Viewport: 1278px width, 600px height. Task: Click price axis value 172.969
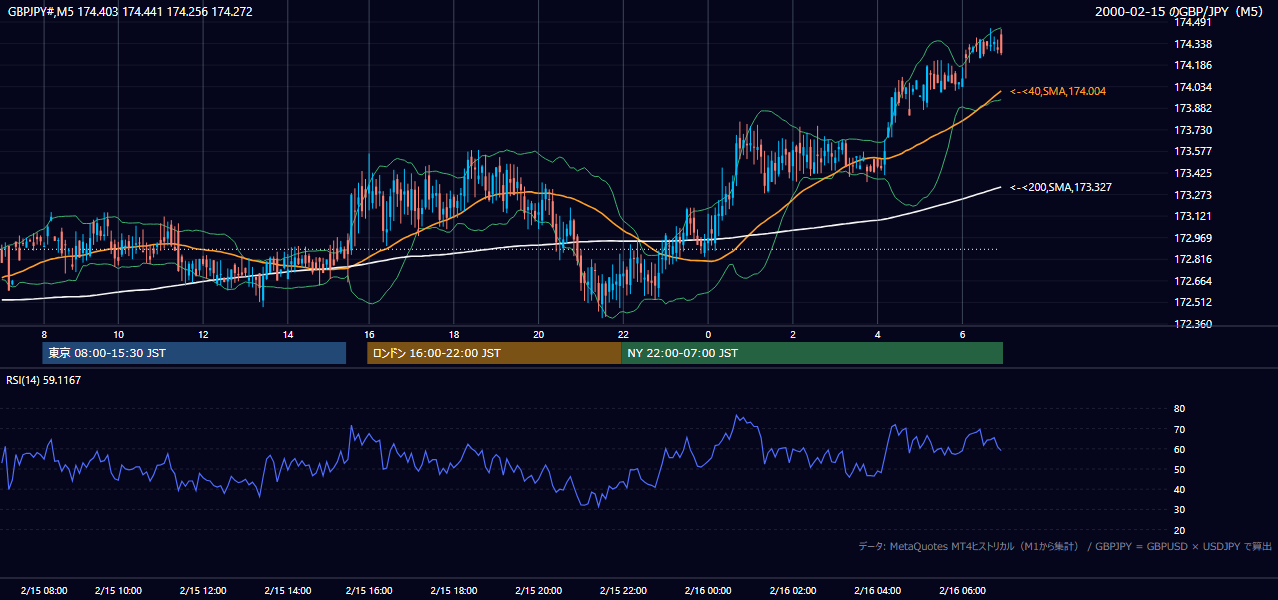1193,238
